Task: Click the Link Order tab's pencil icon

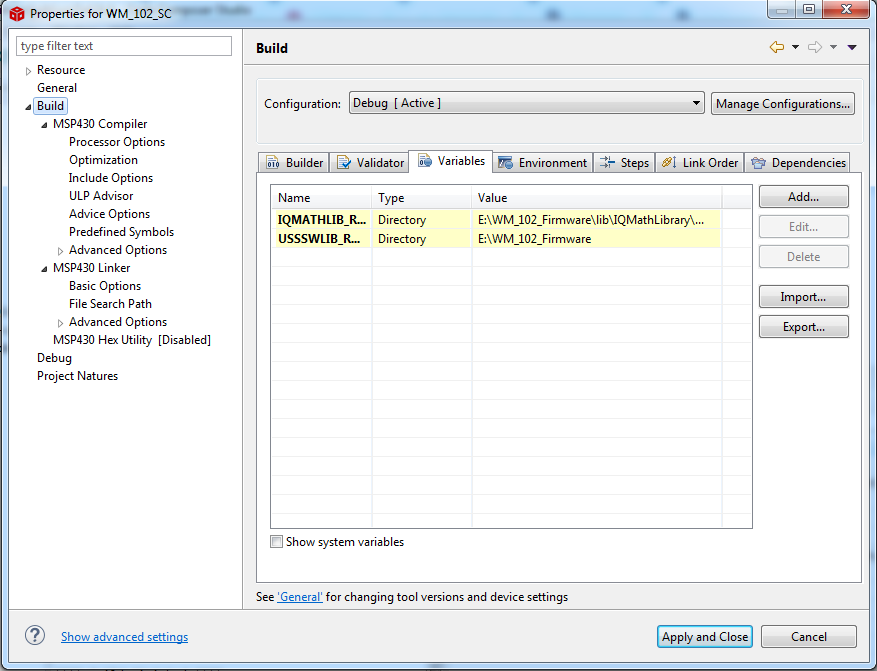Action: click(667, 161)
